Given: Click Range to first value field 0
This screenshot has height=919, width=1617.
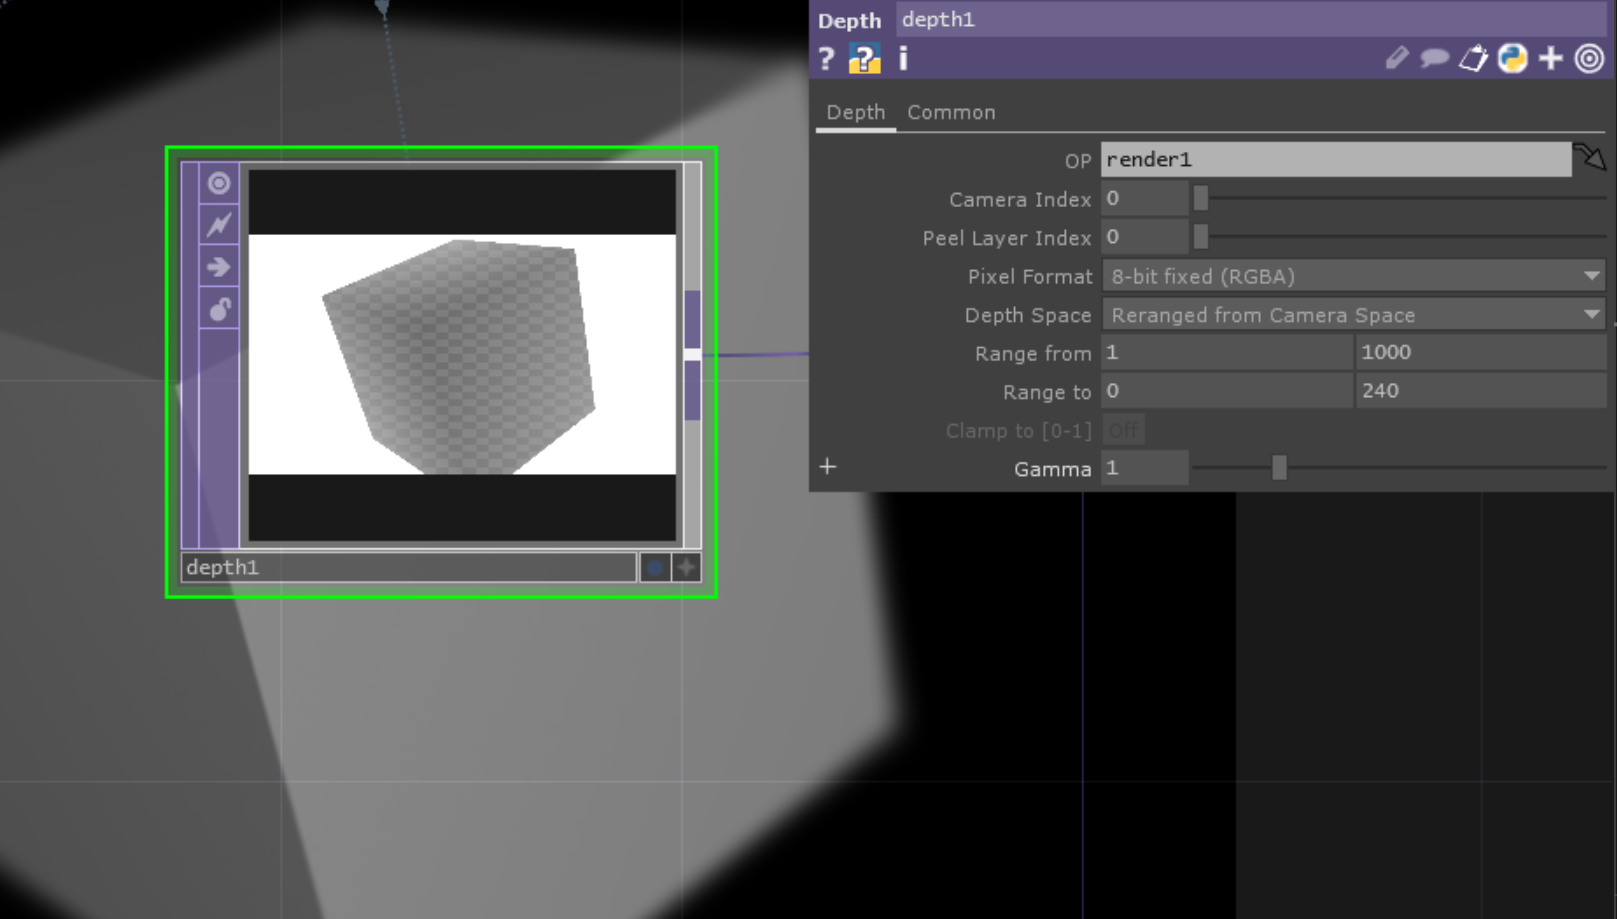Looking at the screenshot, I should click(1227, 391).
